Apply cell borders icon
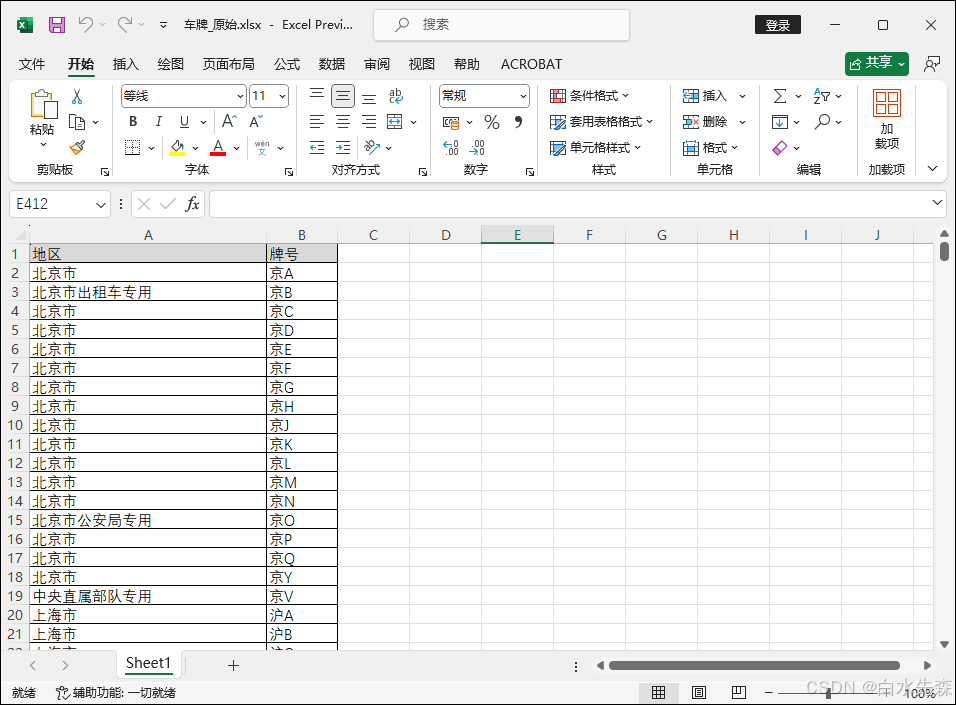Image resolution: width=956 pixels, height=705 pixels. [x=132, y=148]
